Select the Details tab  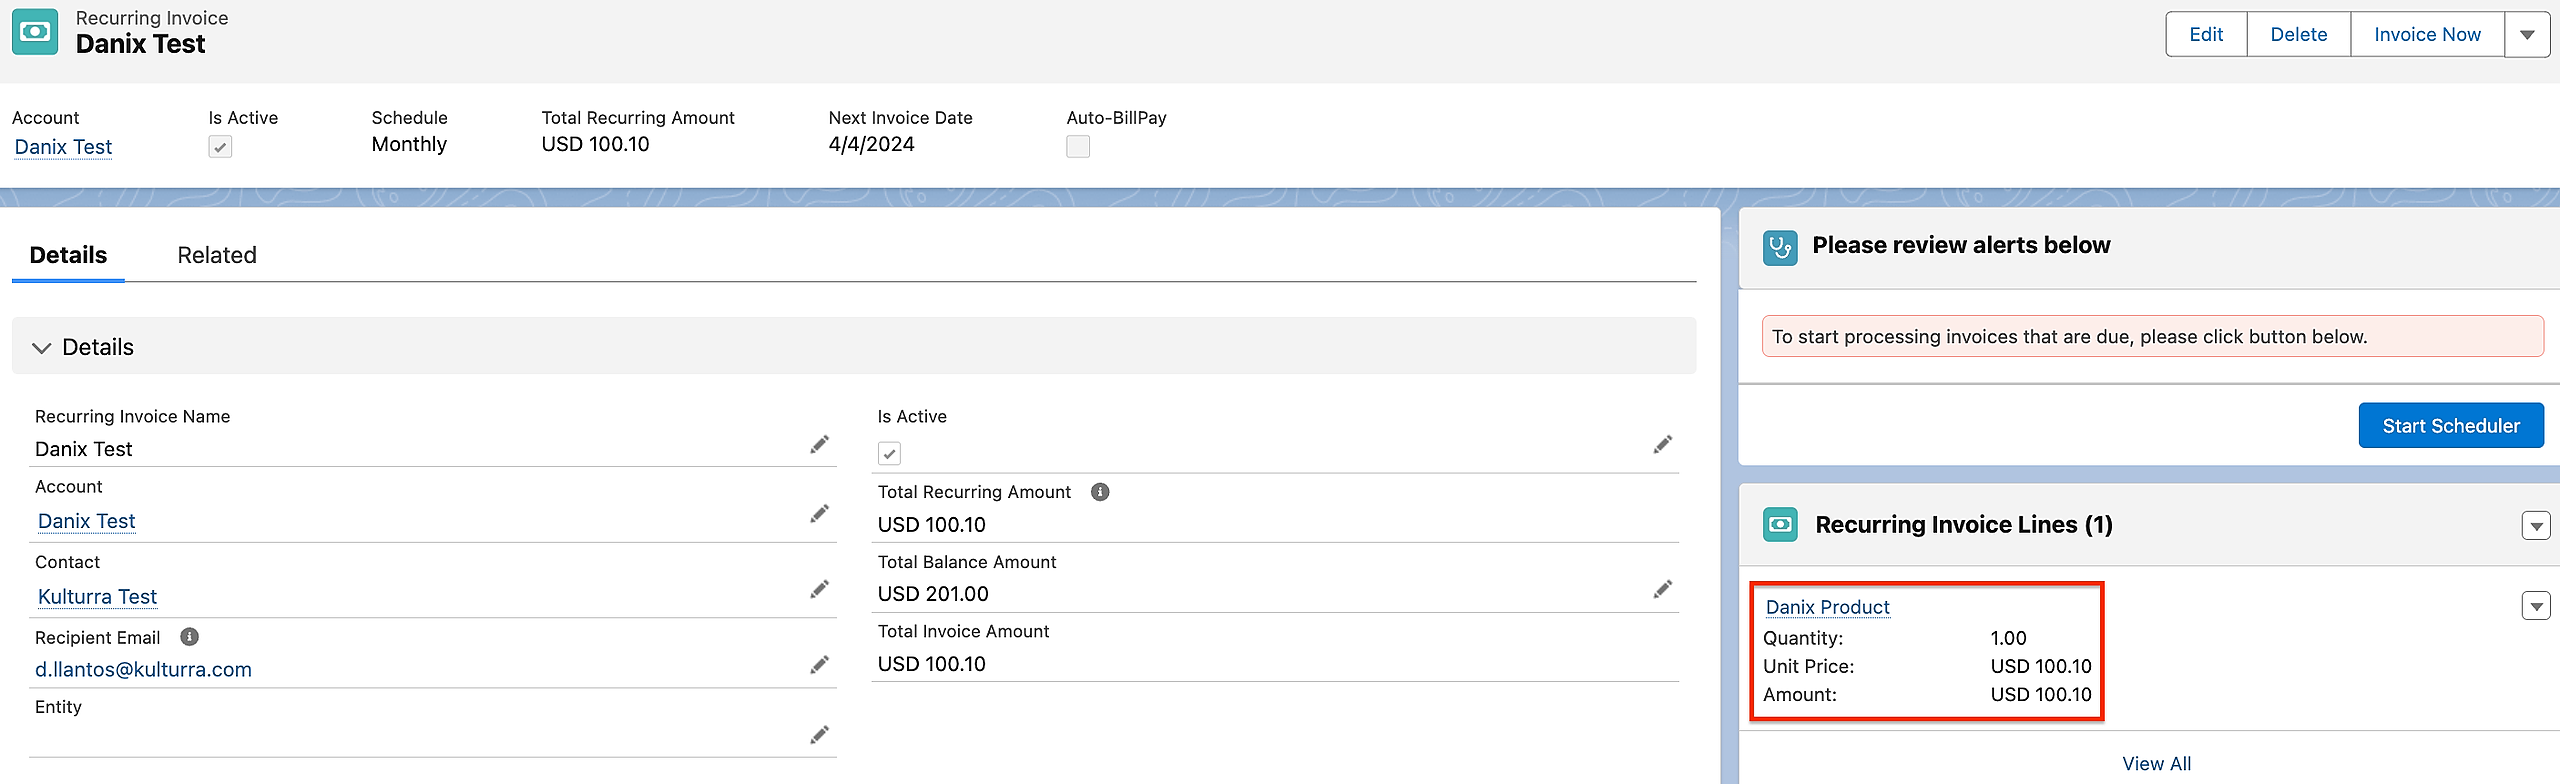[68, 255]
